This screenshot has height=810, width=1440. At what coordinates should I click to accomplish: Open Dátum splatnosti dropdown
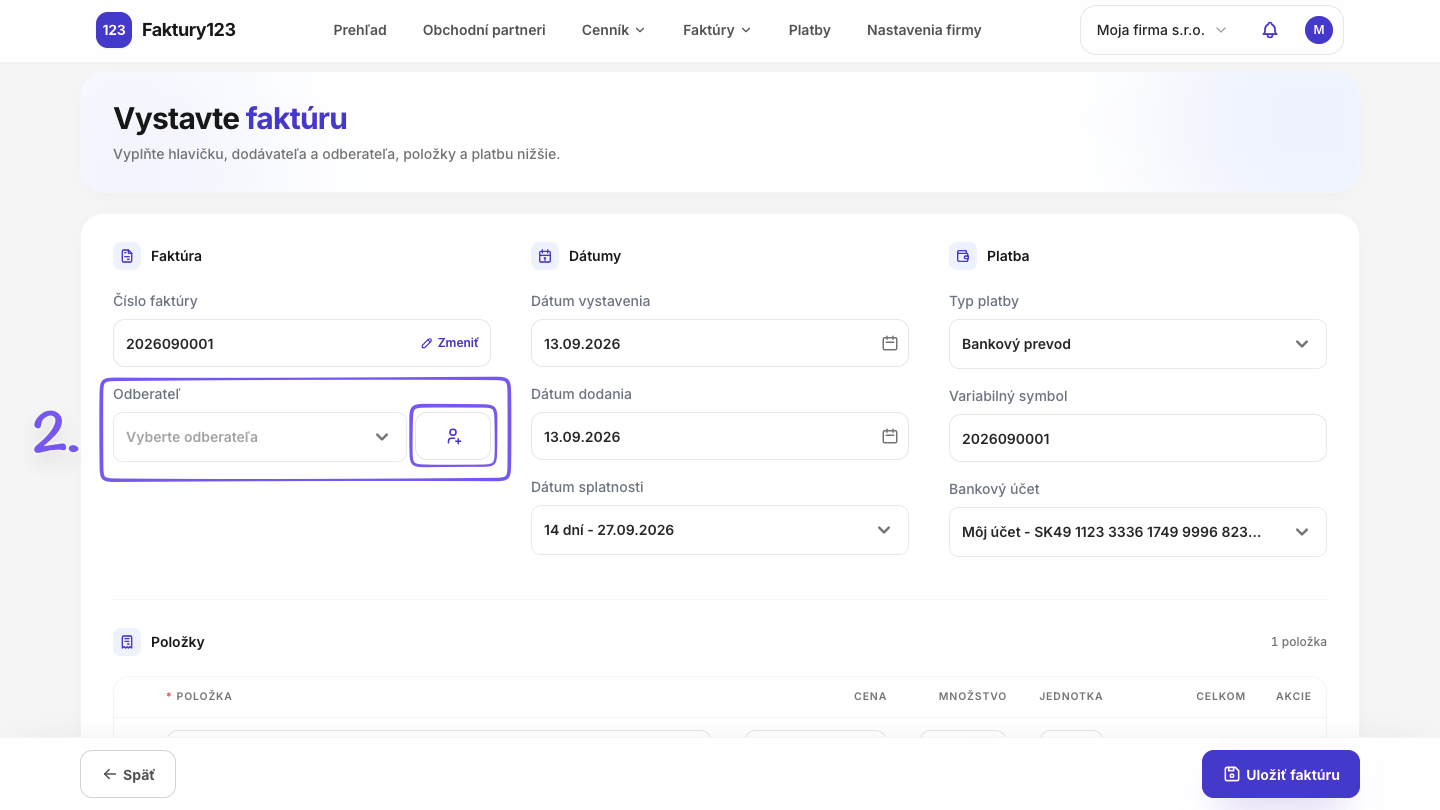point(720,530)
